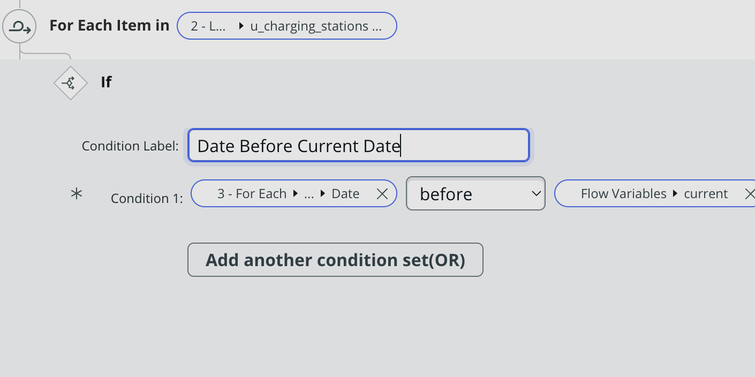The width and height of the screenshot is (755, 377).
Task: Click the For Each loop icon
Action: [x=20, y=27]
